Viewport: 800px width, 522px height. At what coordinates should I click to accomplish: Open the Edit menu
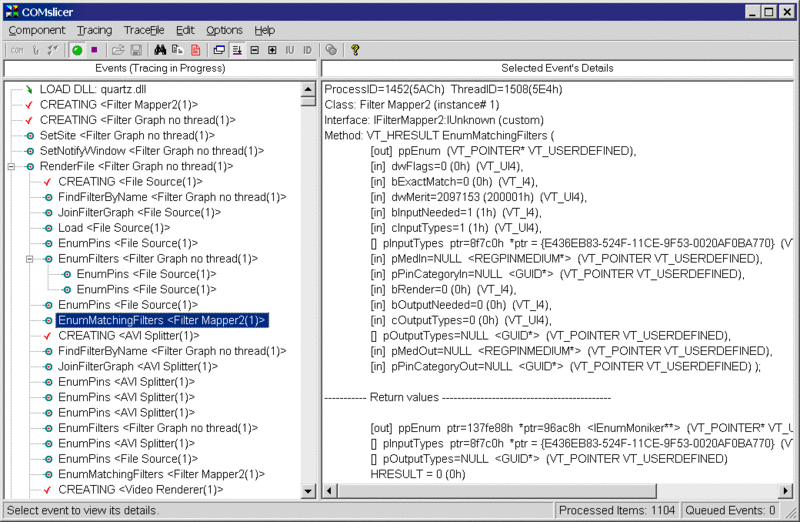tap(185, 30)
